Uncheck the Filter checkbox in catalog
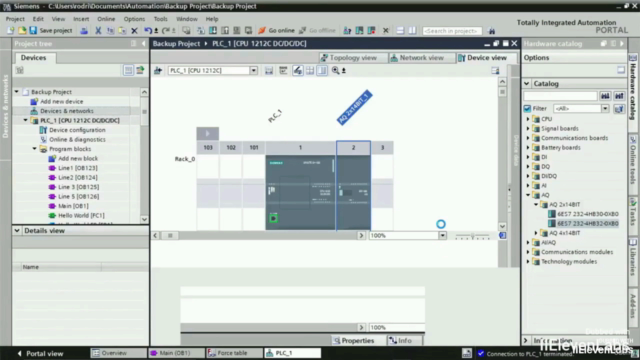 (527, 109)
